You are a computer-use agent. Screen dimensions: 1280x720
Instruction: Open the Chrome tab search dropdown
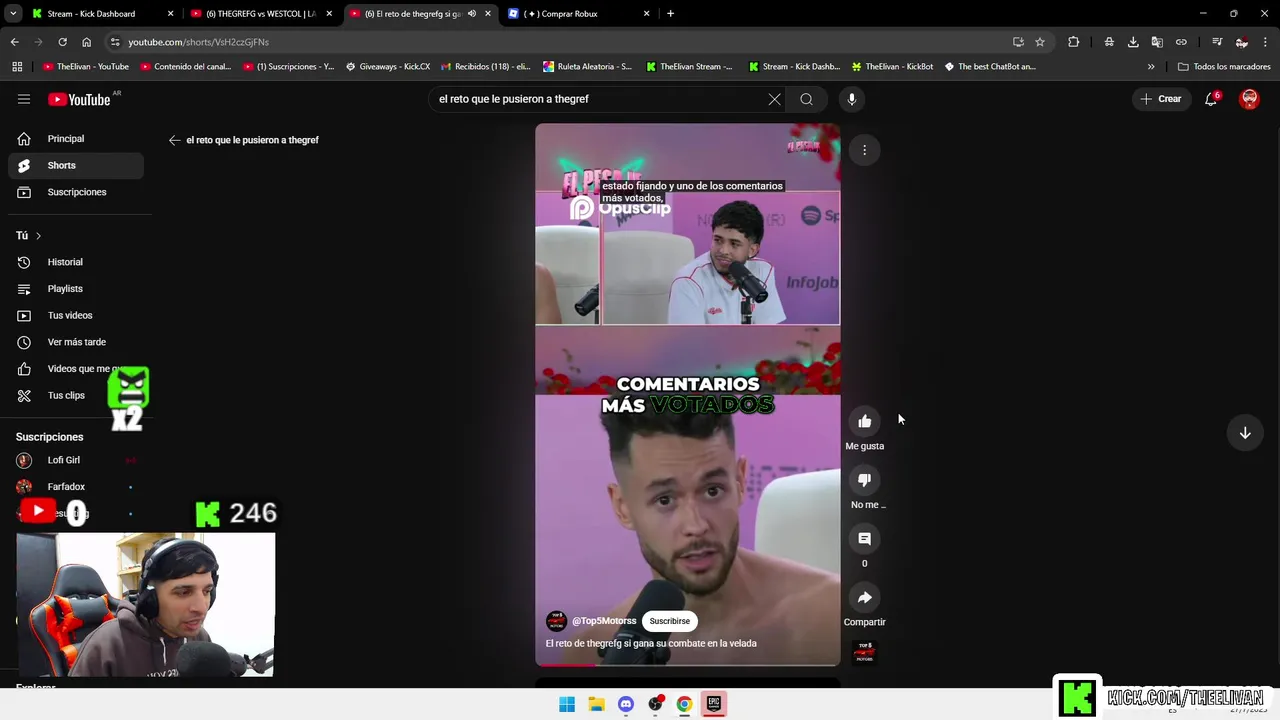pos(13,14)
